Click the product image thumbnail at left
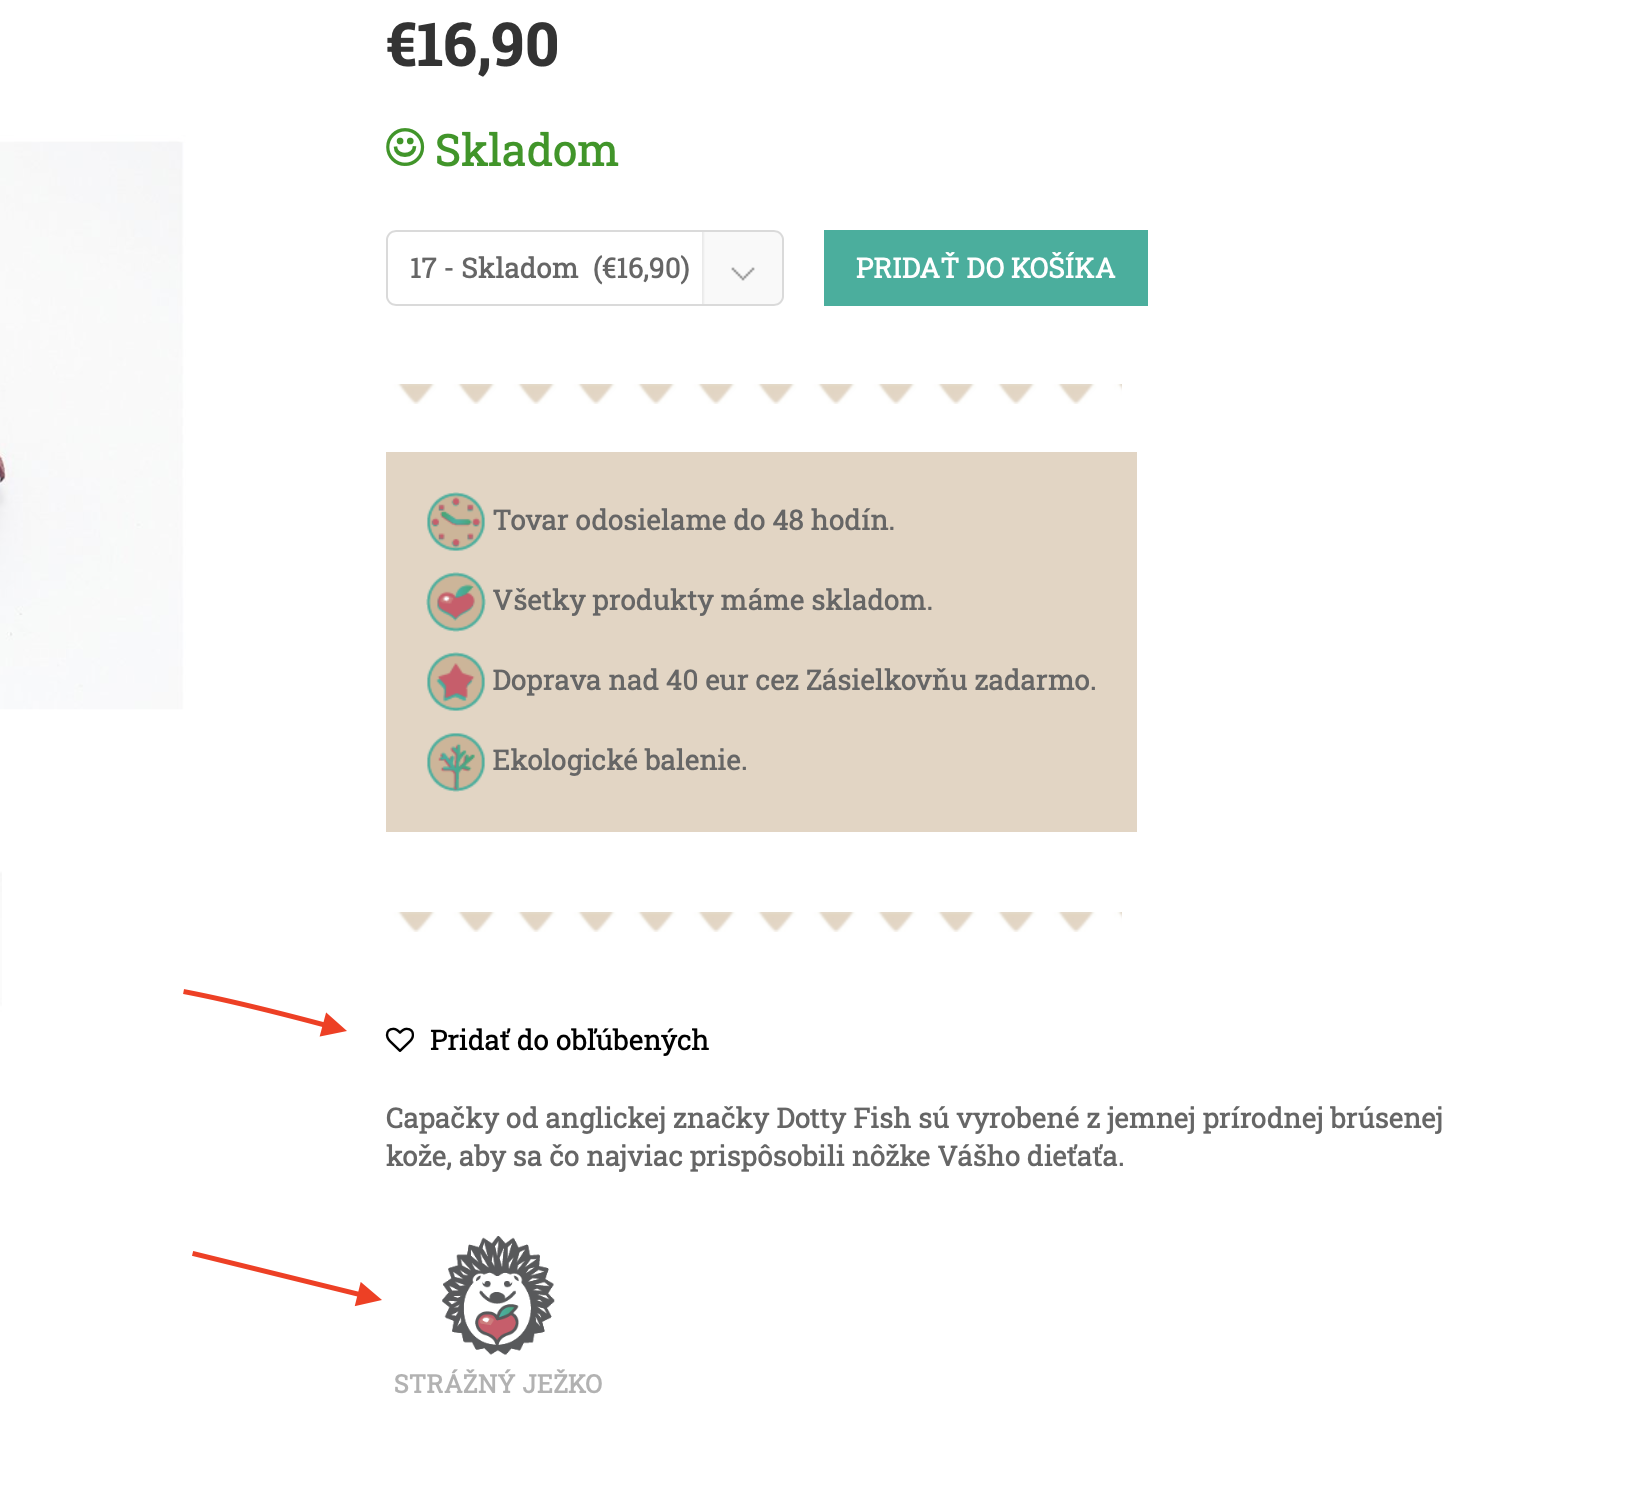 point(91,425)
